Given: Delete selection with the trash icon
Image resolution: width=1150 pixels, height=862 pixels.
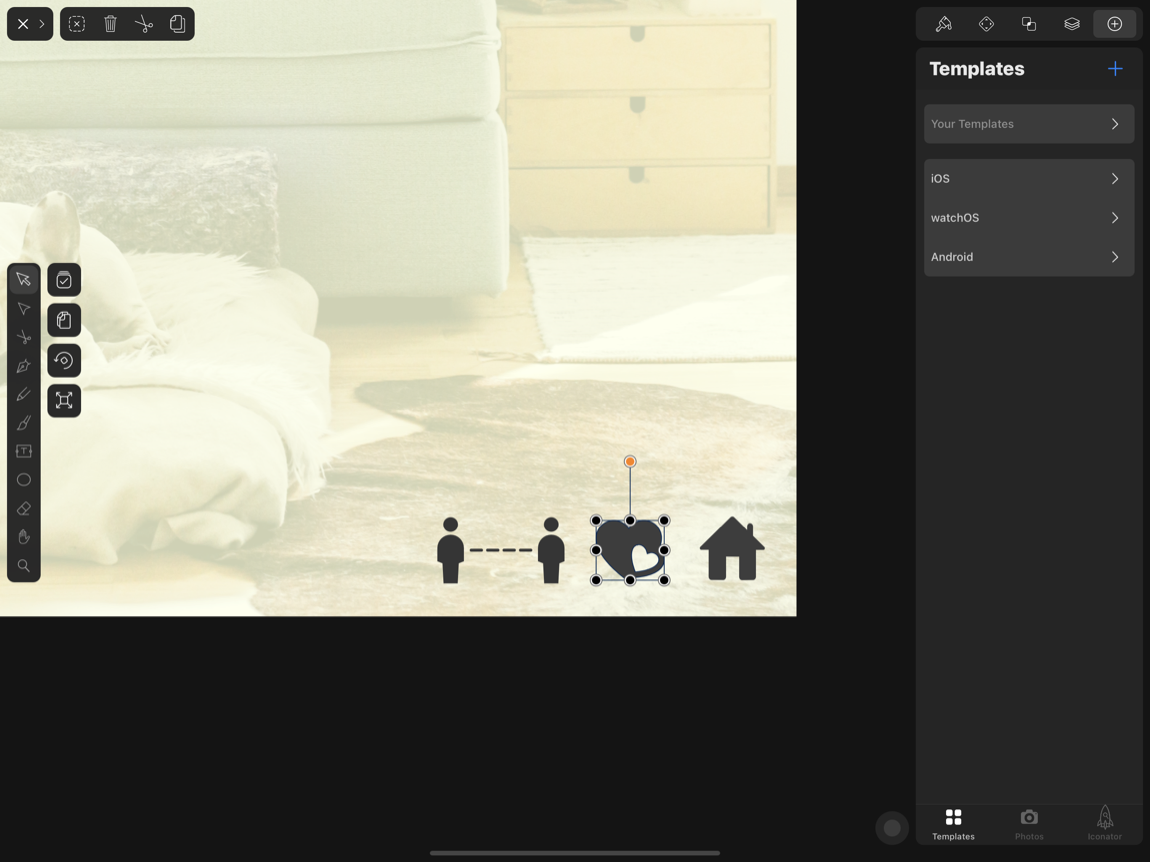Looking at the screenshot, I should pos(110,24).
